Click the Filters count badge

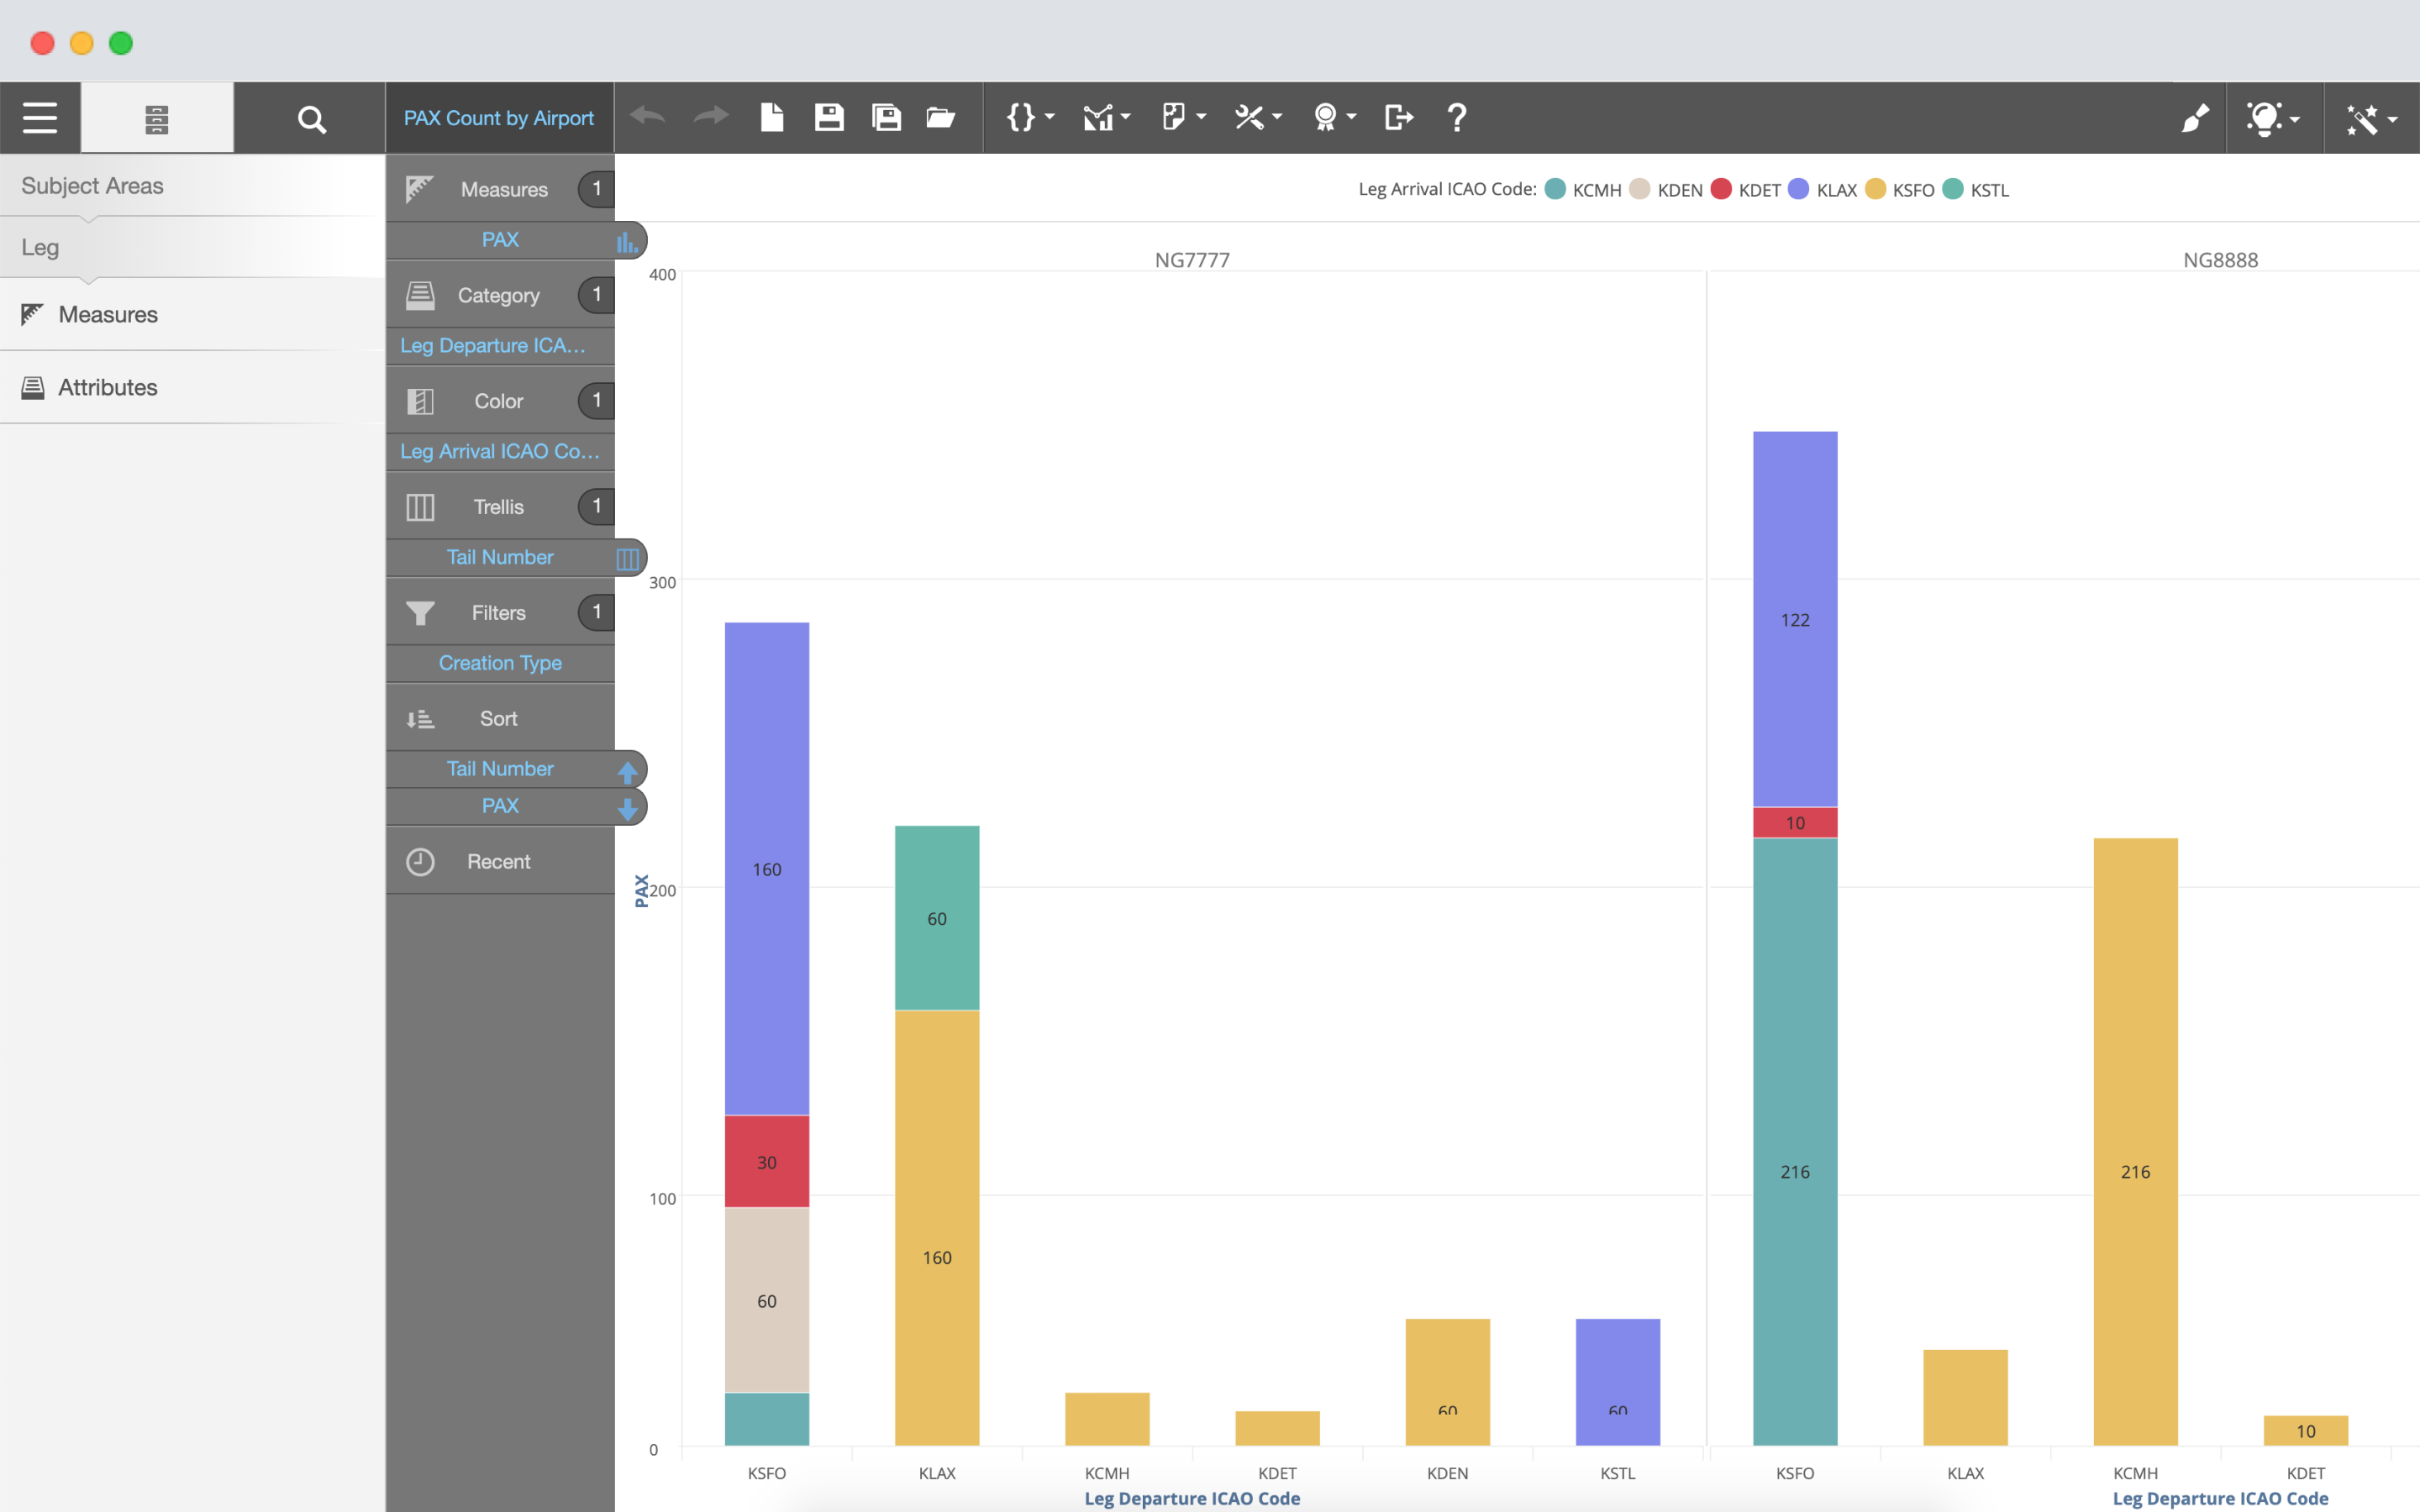coord(597,612)
